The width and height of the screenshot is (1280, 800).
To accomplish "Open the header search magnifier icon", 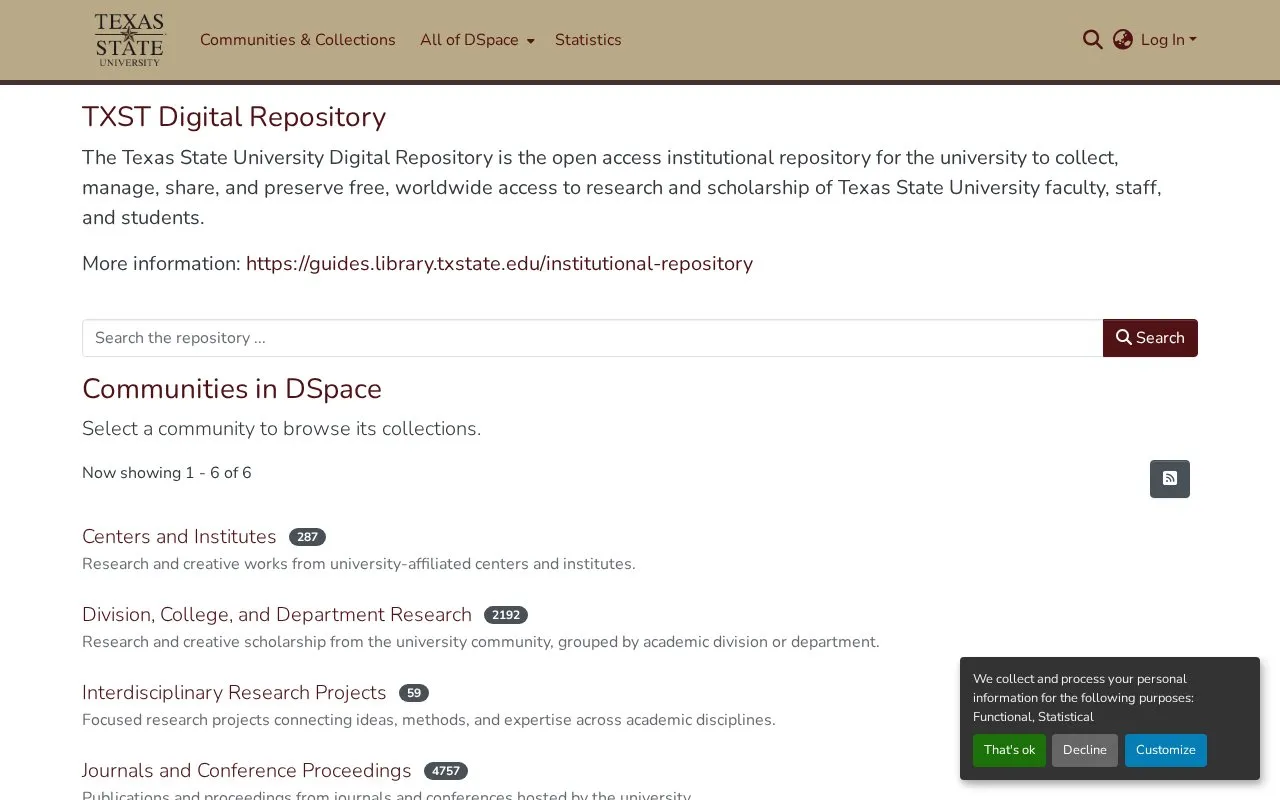I will [x=1092, y=40].
